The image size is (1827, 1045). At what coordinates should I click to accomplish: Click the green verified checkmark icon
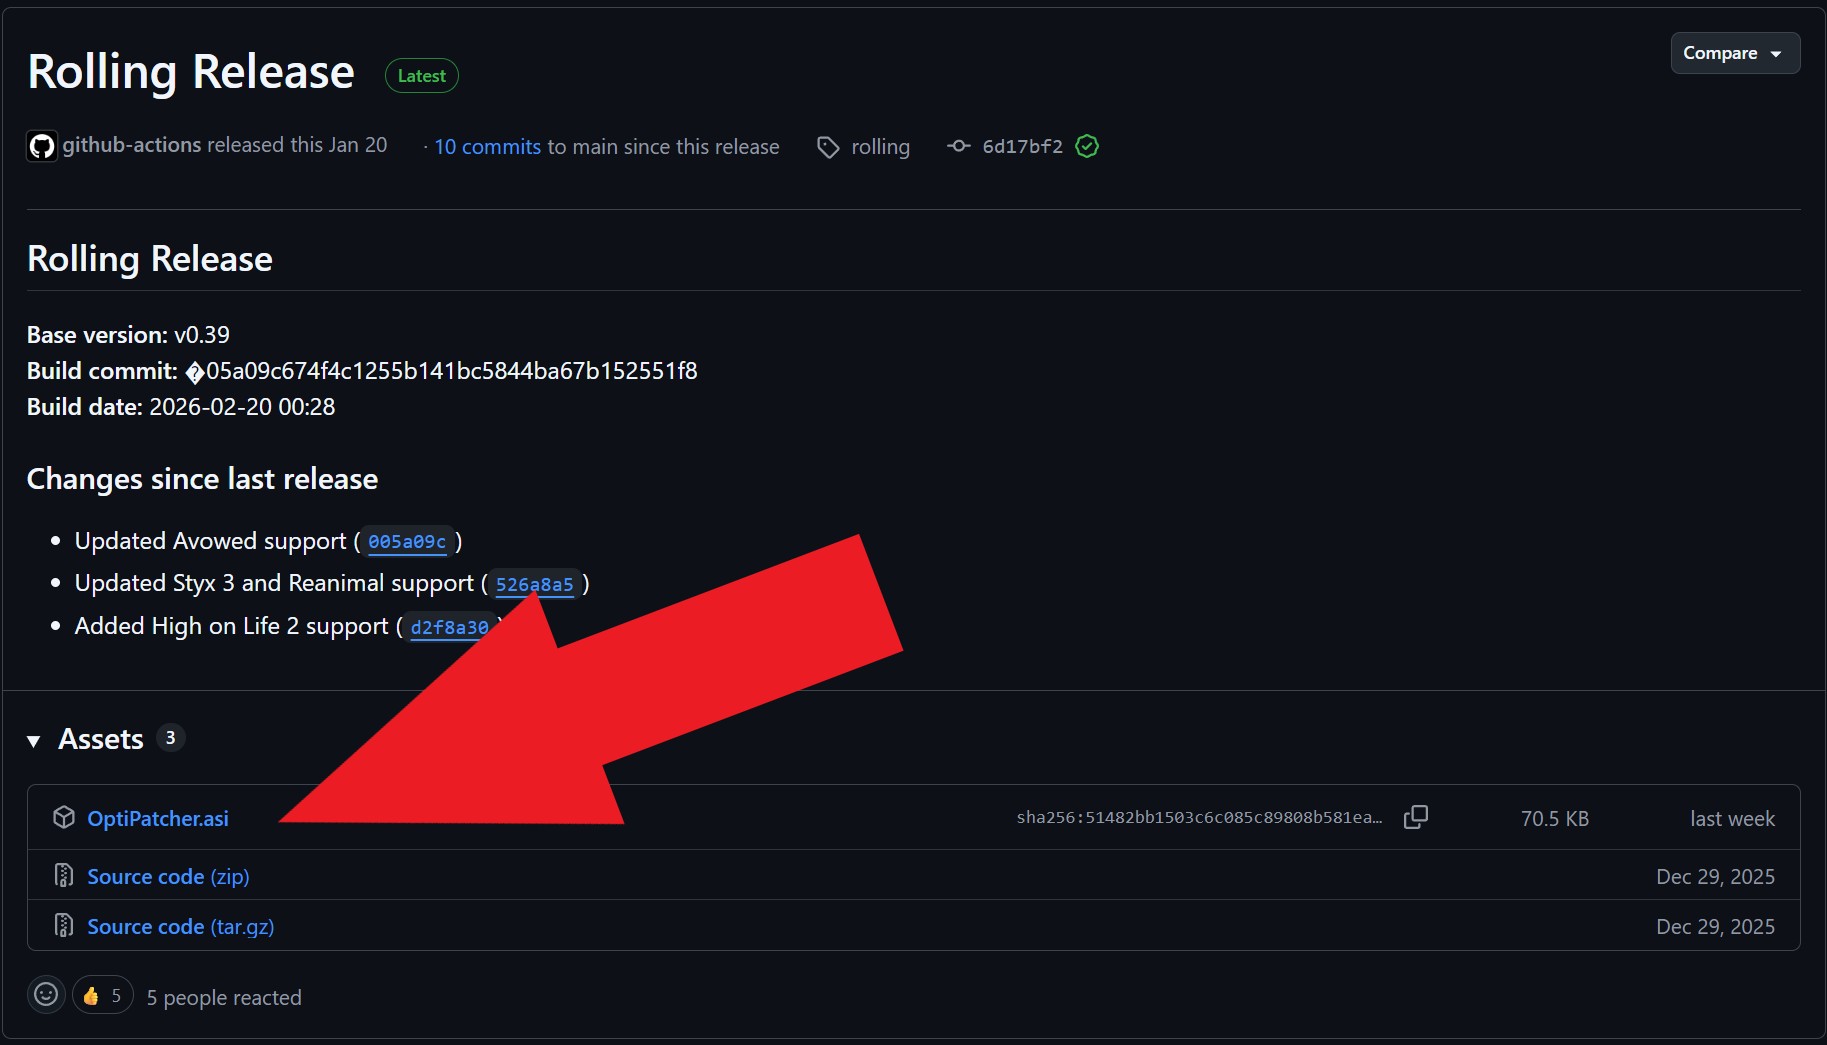coord(1087,147)
